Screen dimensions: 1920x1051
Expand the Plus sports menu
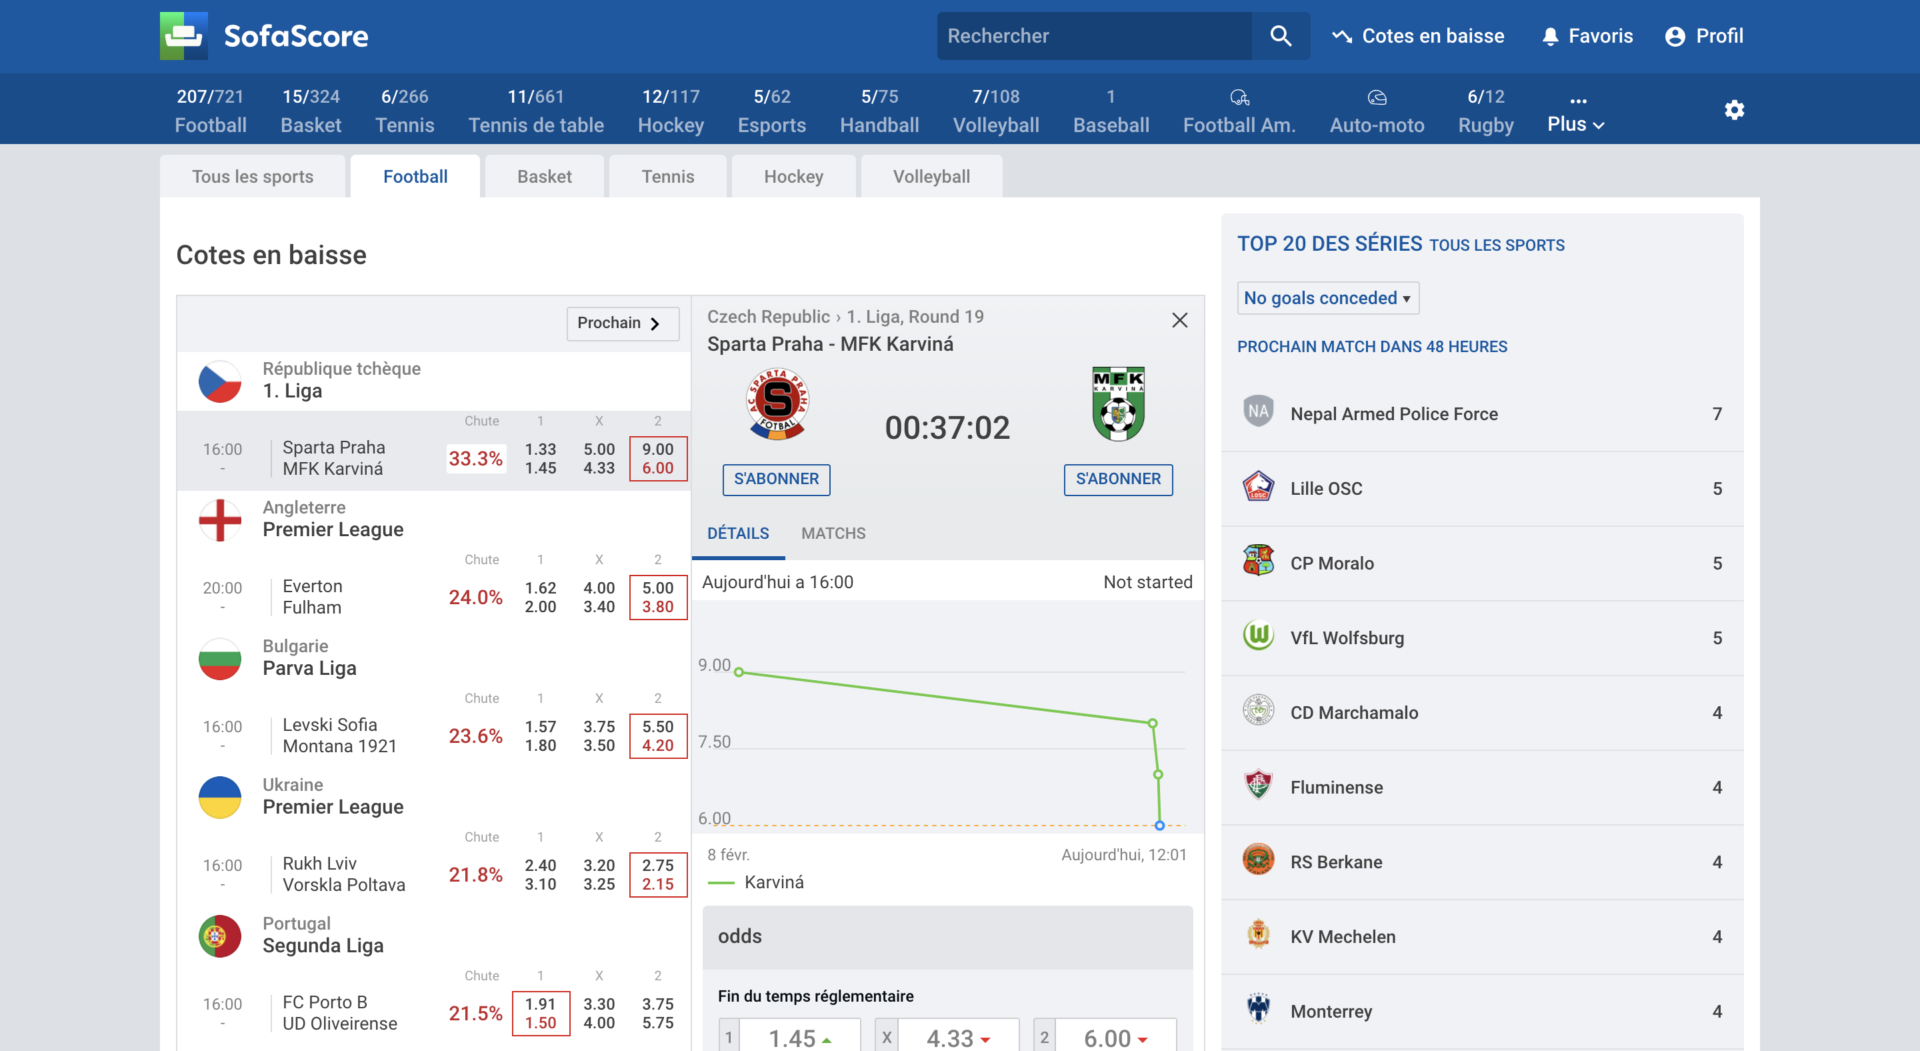pyautogui.click(x=1576, y=113)
